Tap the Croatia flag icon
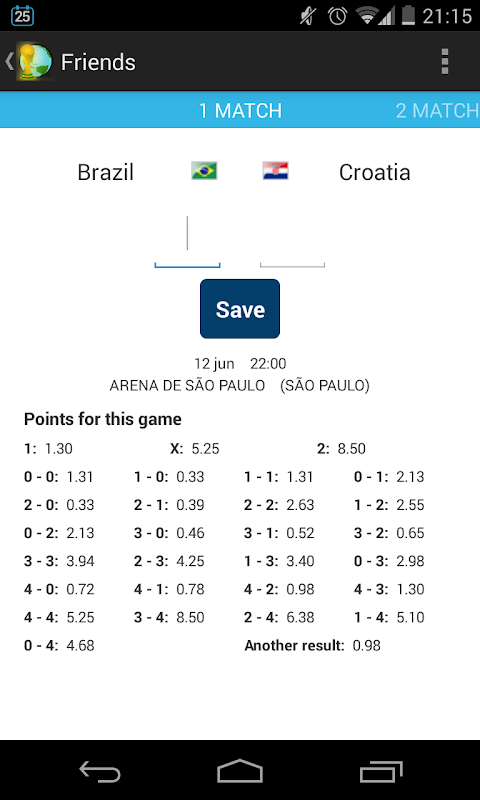This screenshot has height=800, width=480. tap(275, 171)
